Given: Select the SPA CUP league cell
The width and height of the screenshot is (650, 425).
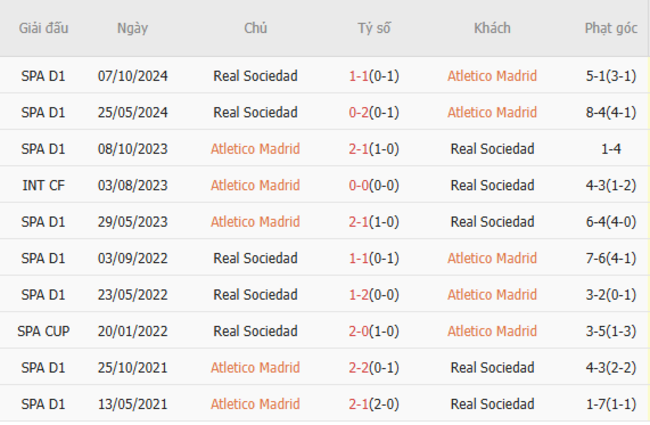Looking at the screenshot, I should point(43,331).
